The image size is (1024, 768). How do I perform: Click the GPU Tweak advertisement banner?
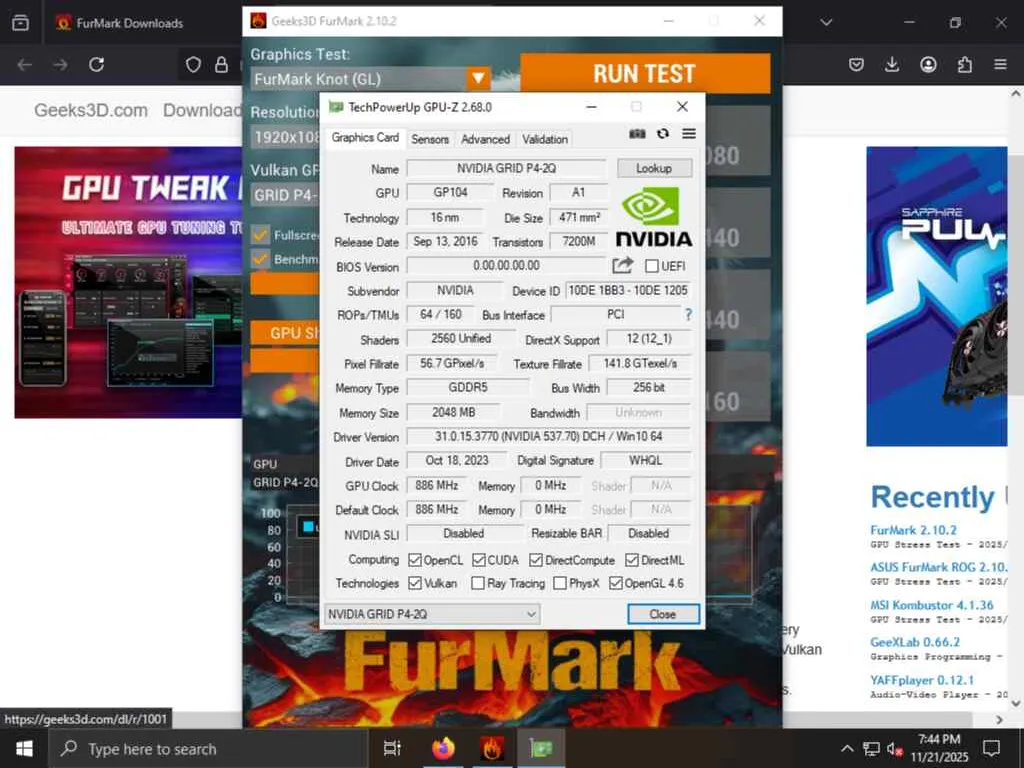[128, 281]
